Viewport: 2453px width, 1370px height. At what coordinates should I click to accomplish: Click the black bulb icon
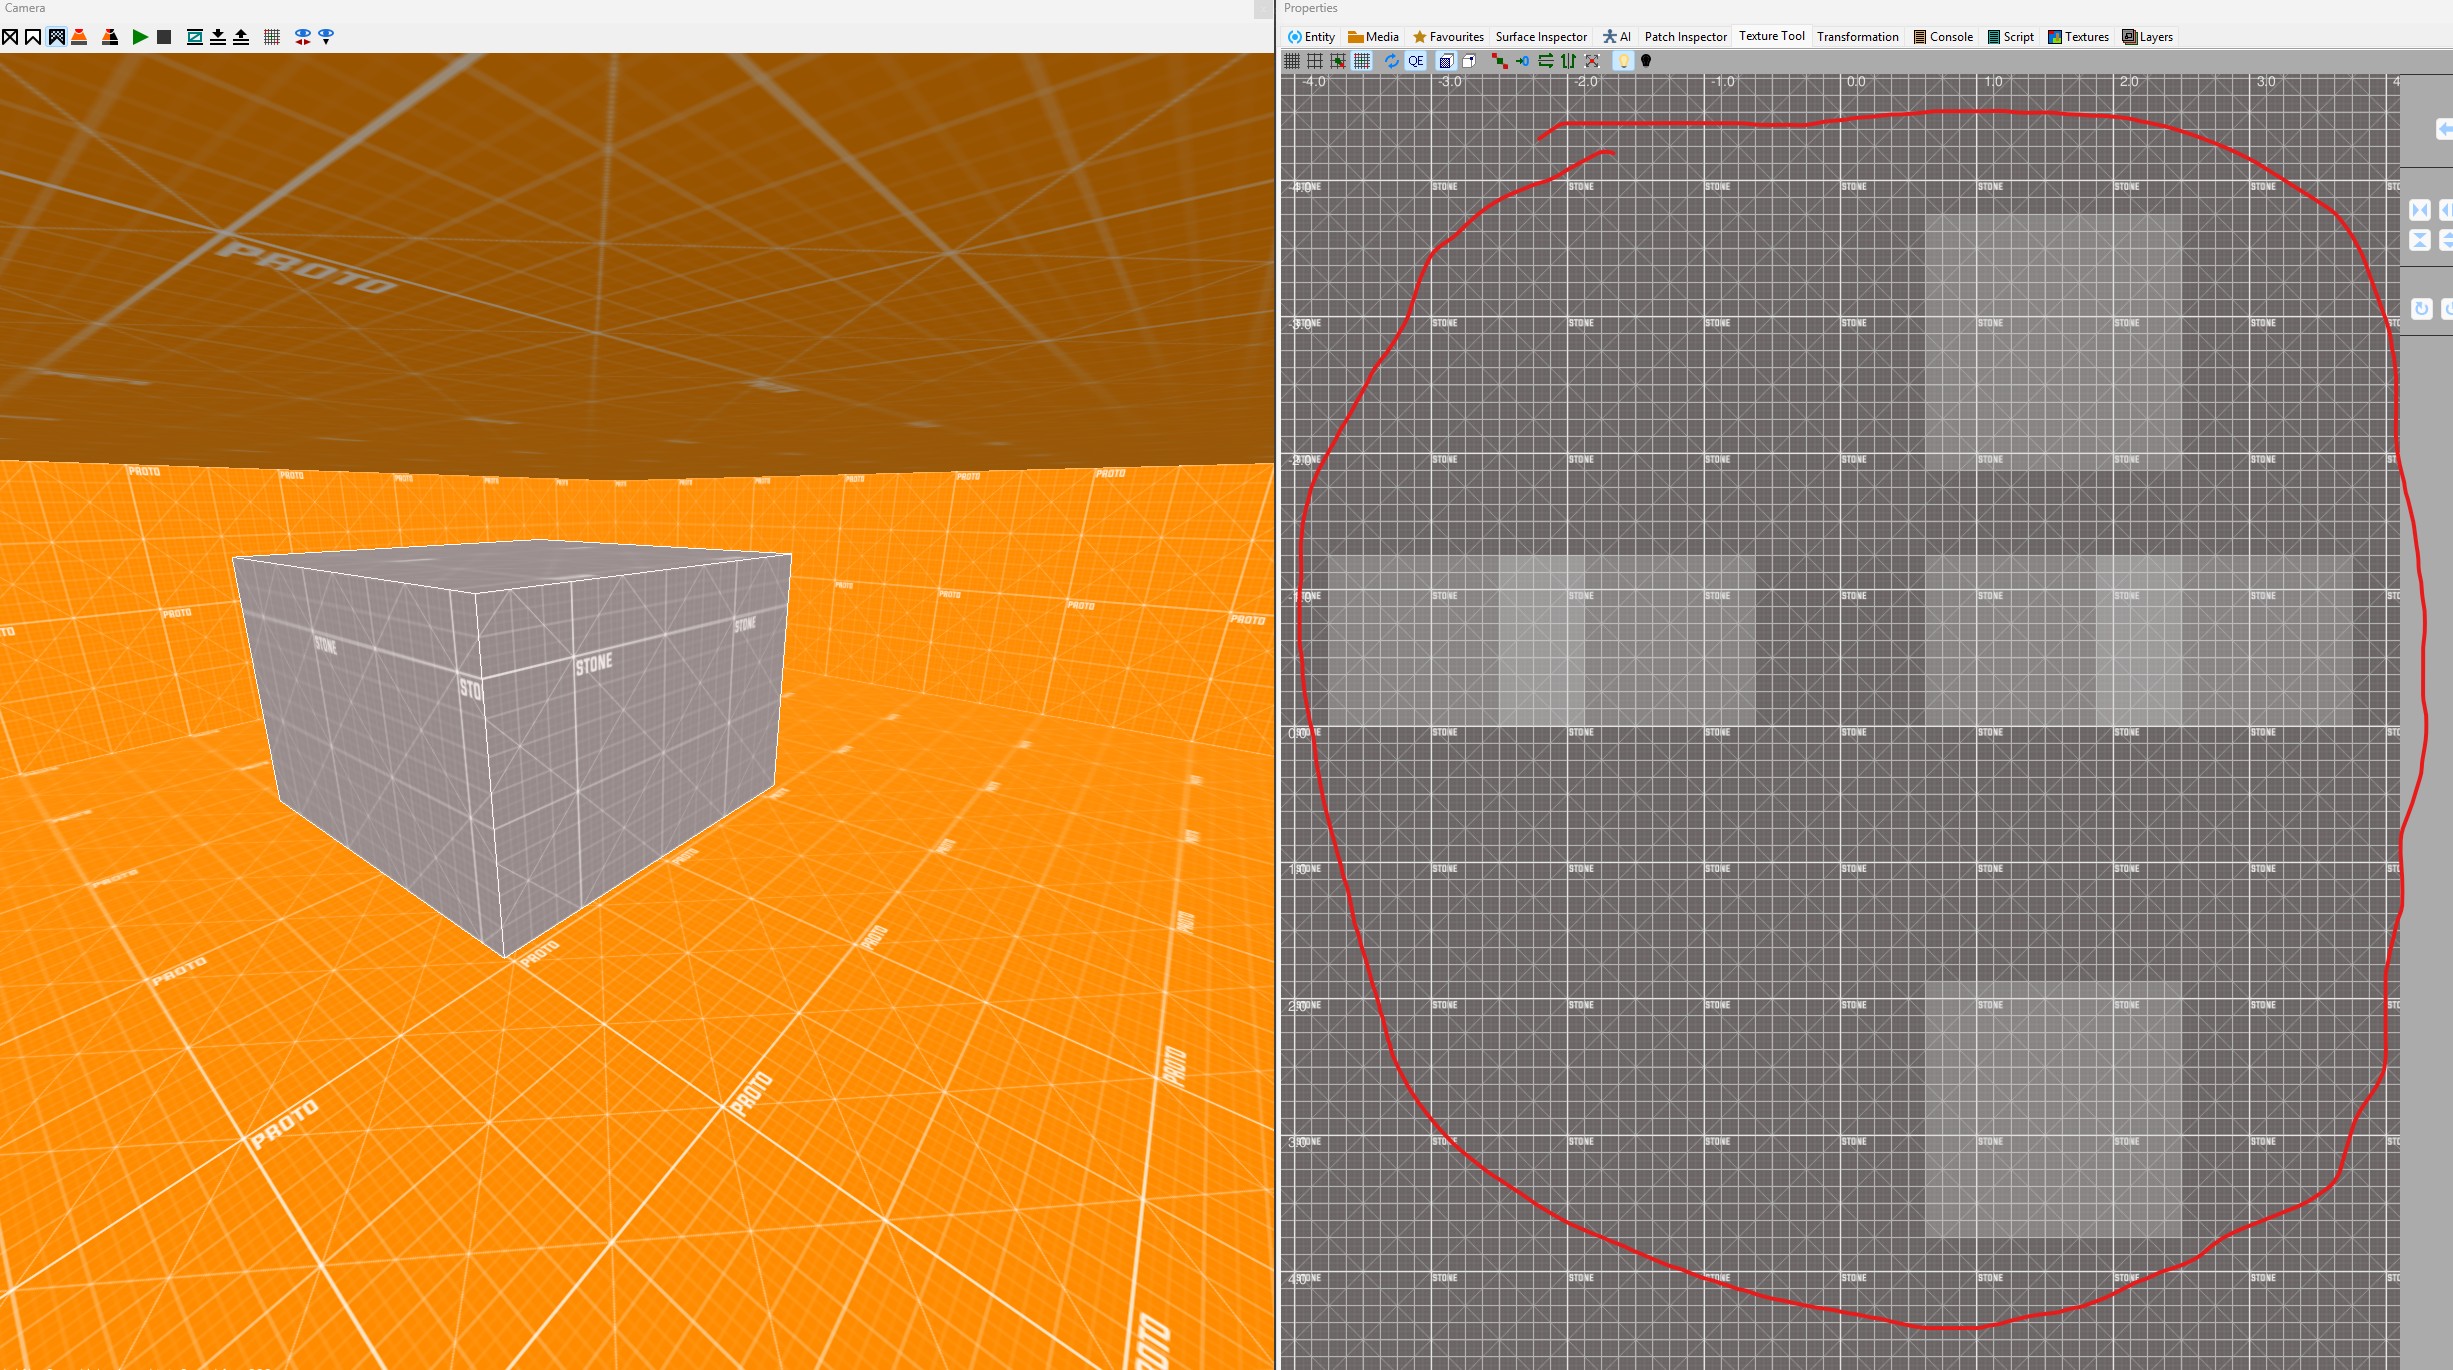[1646, 61]
